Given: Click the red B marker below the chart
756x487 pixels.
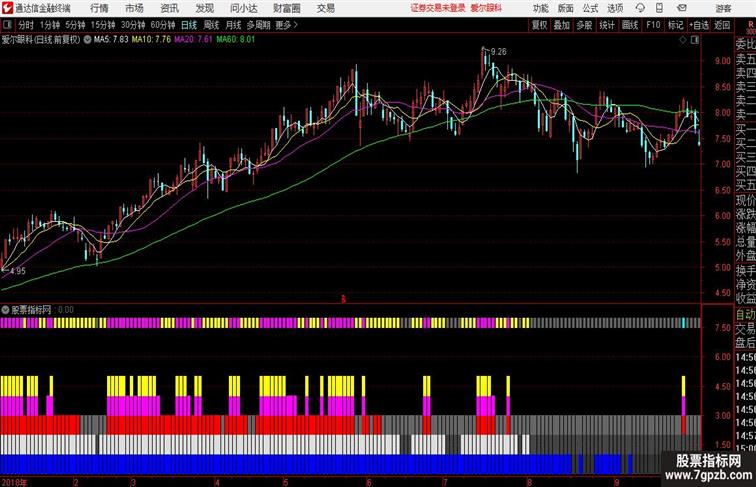Looking at the screenshot, I should (343, 299).
